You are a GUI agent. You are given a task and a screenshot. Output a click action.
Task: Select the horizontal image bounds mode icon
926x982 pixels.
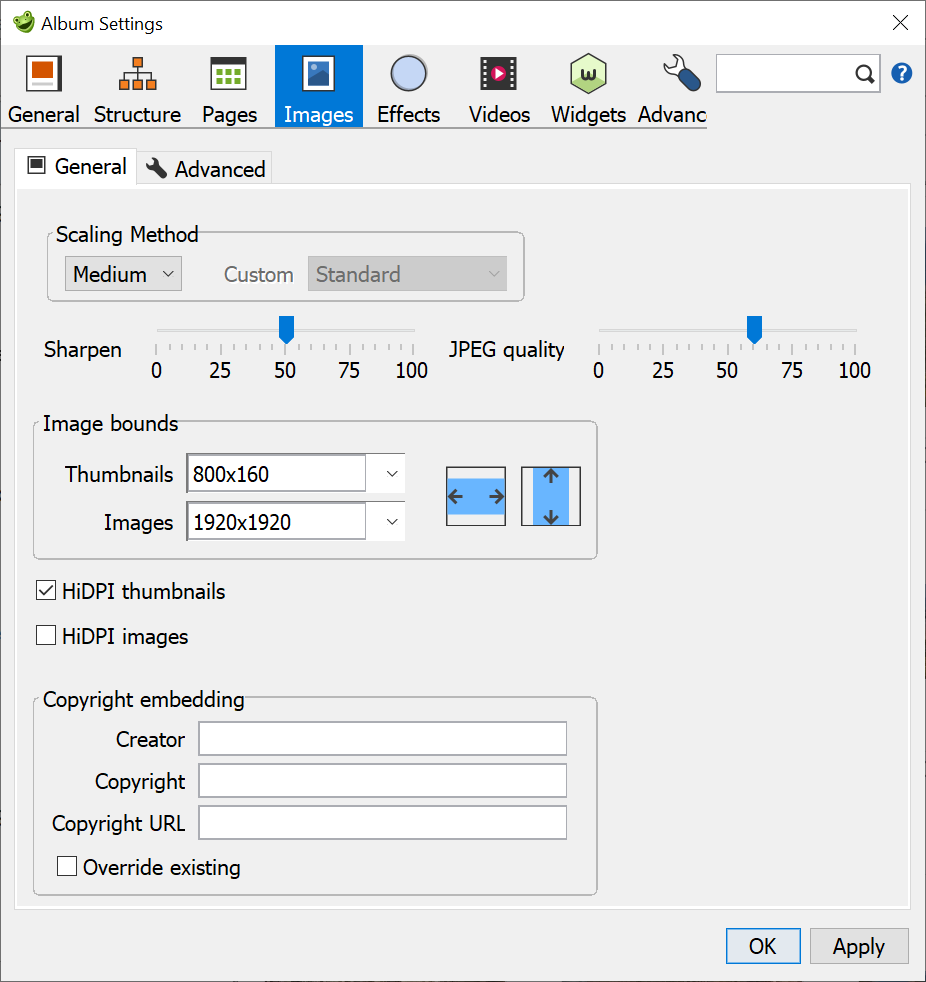click(x=476, y=496)
